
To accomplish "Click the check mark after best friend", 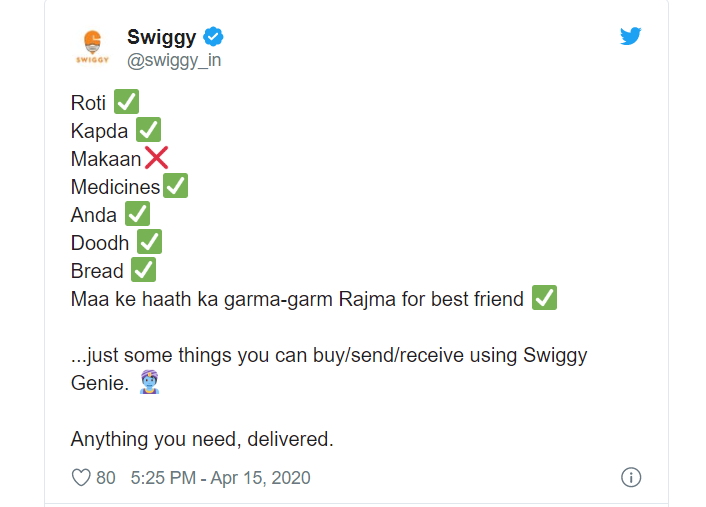I will tap(544, 298).
